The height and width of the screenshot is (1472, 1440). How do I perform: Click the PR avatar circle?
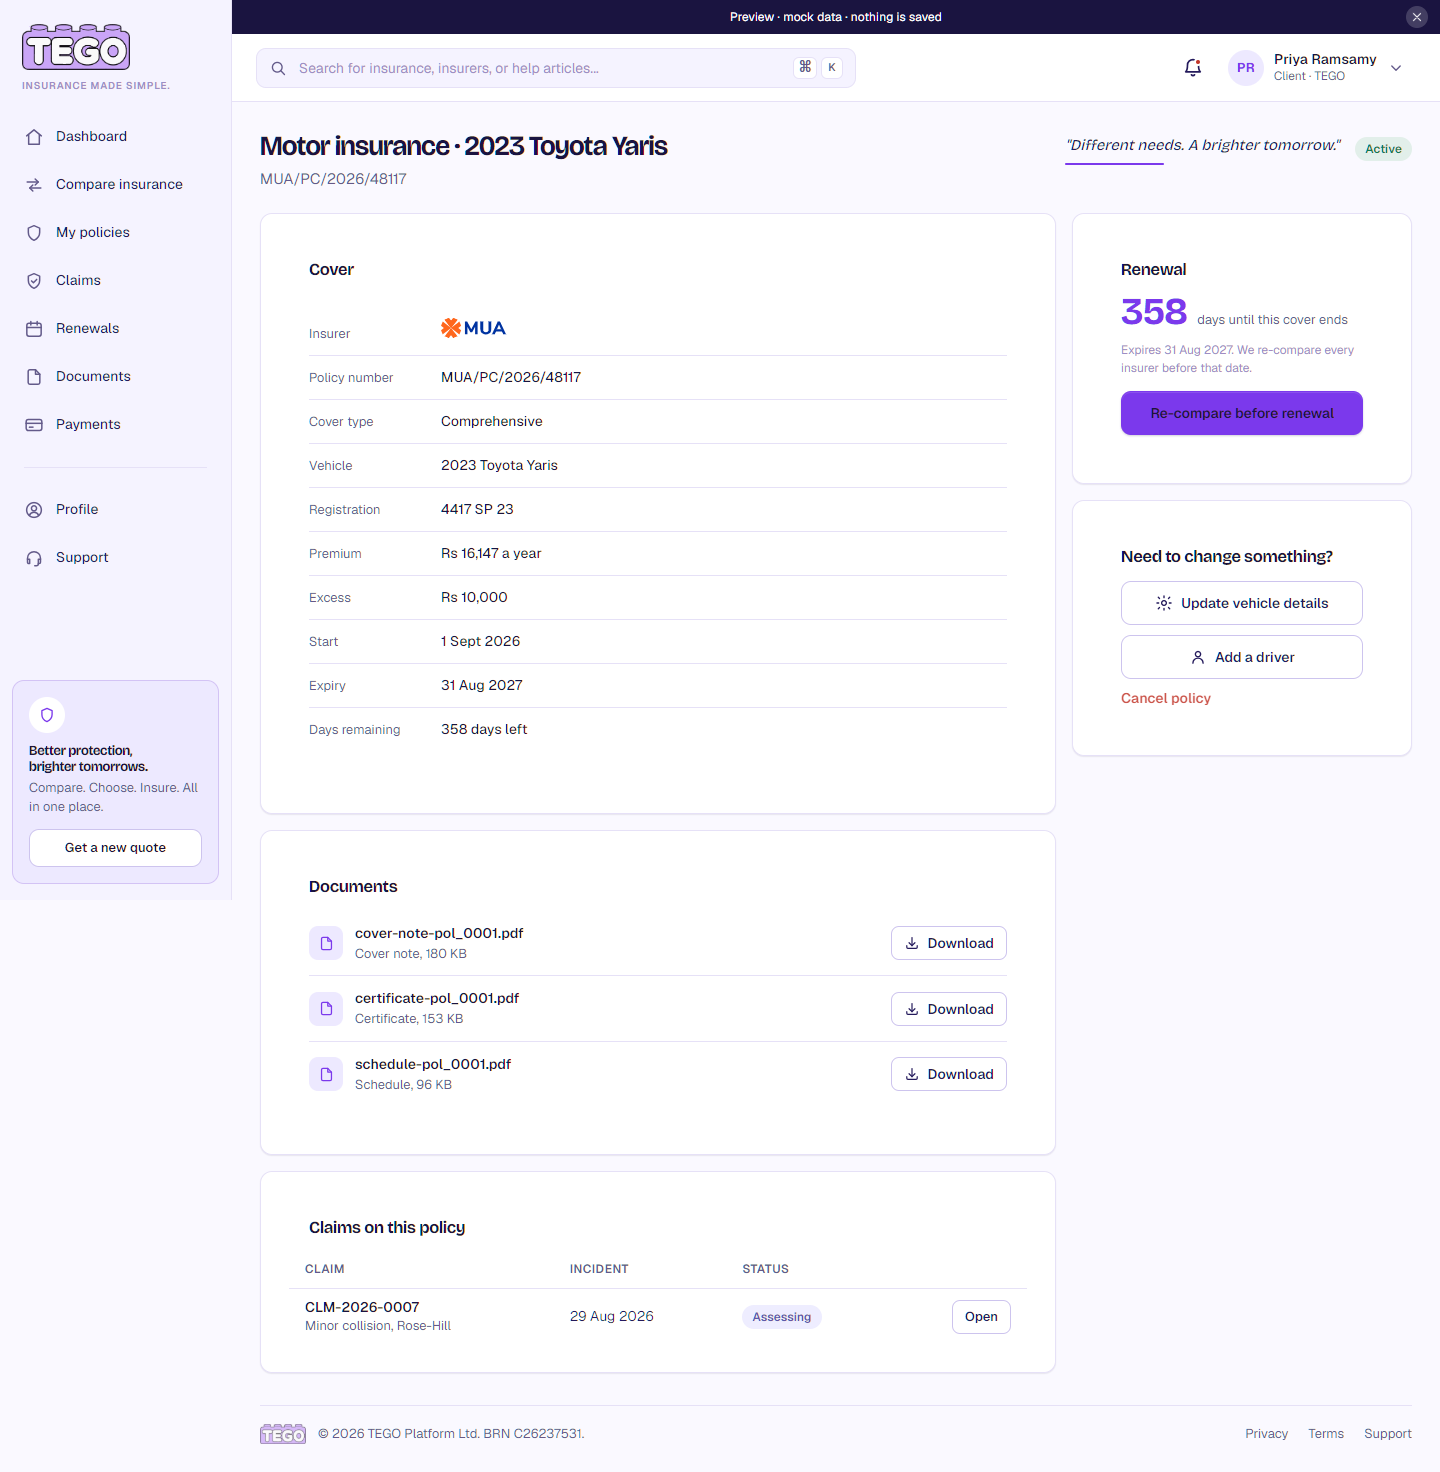(1246, 68)
